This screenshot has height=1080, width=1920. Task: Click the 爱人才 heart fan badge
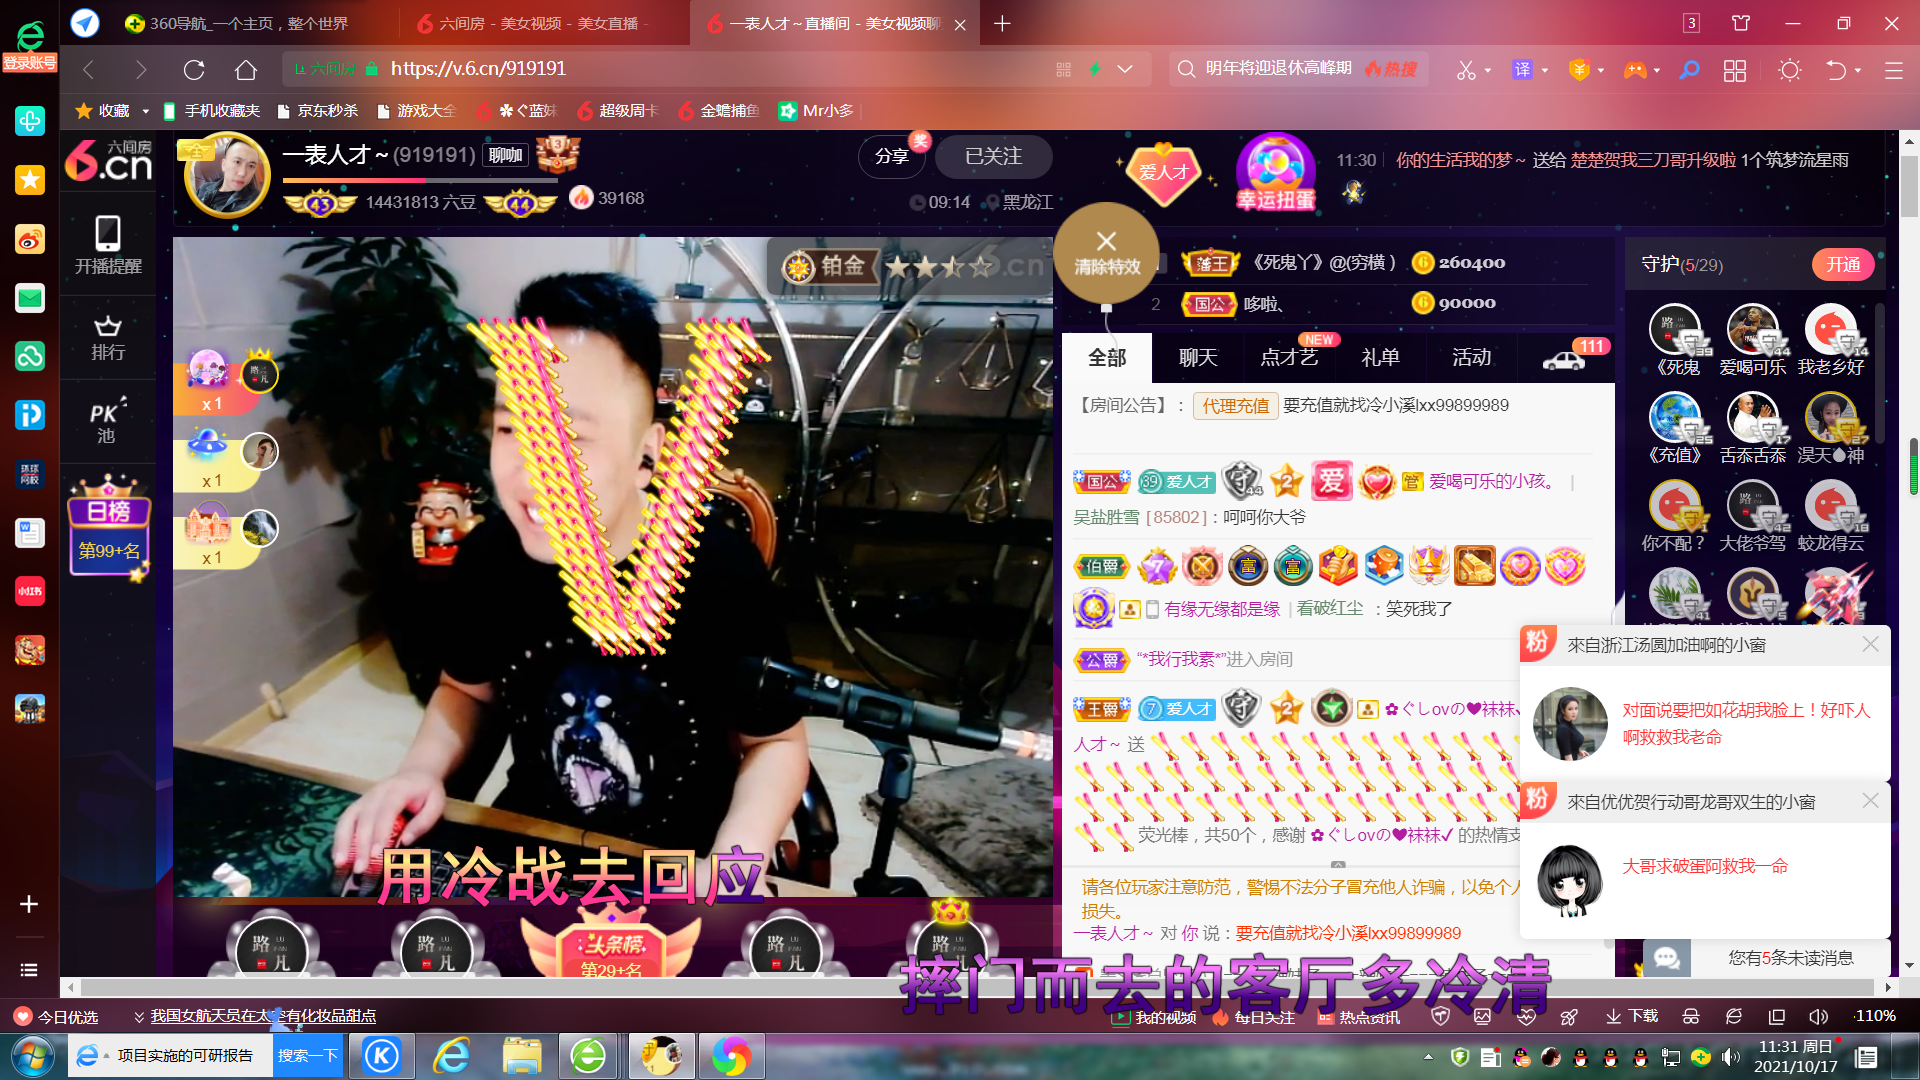click(x=1164, y=172)
